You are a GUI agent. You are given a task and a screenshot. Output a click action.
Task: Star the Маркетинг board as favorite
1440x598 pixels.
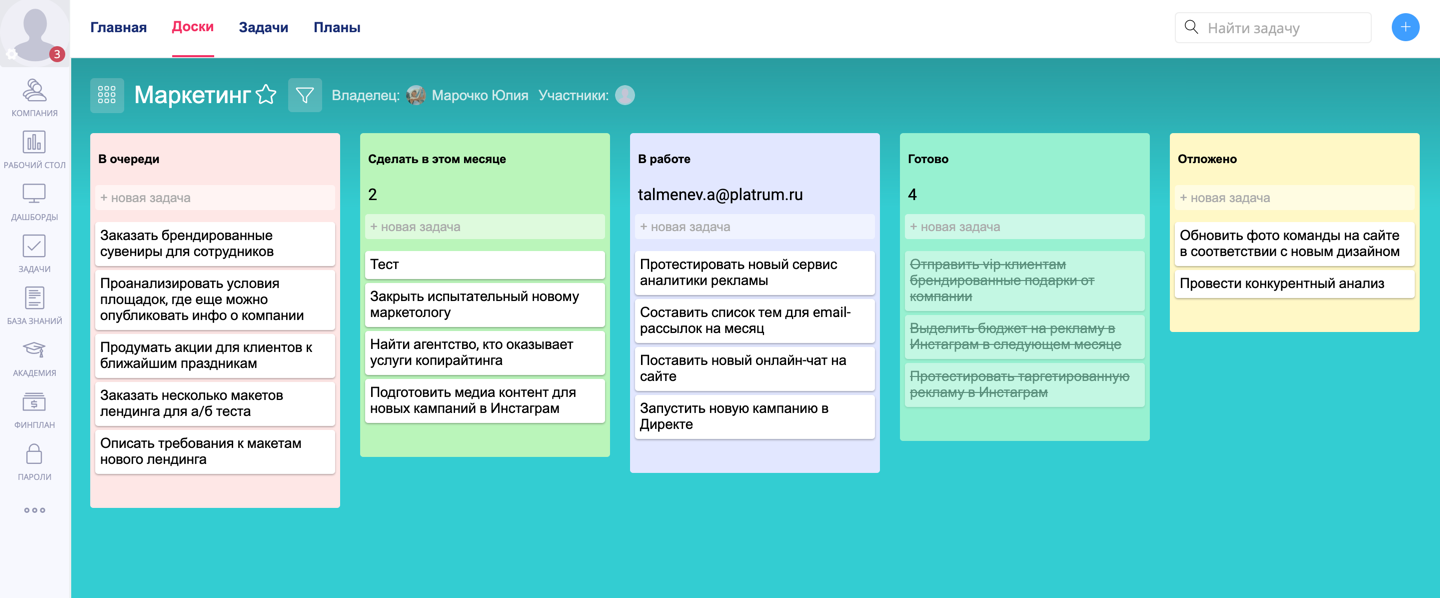266,95
